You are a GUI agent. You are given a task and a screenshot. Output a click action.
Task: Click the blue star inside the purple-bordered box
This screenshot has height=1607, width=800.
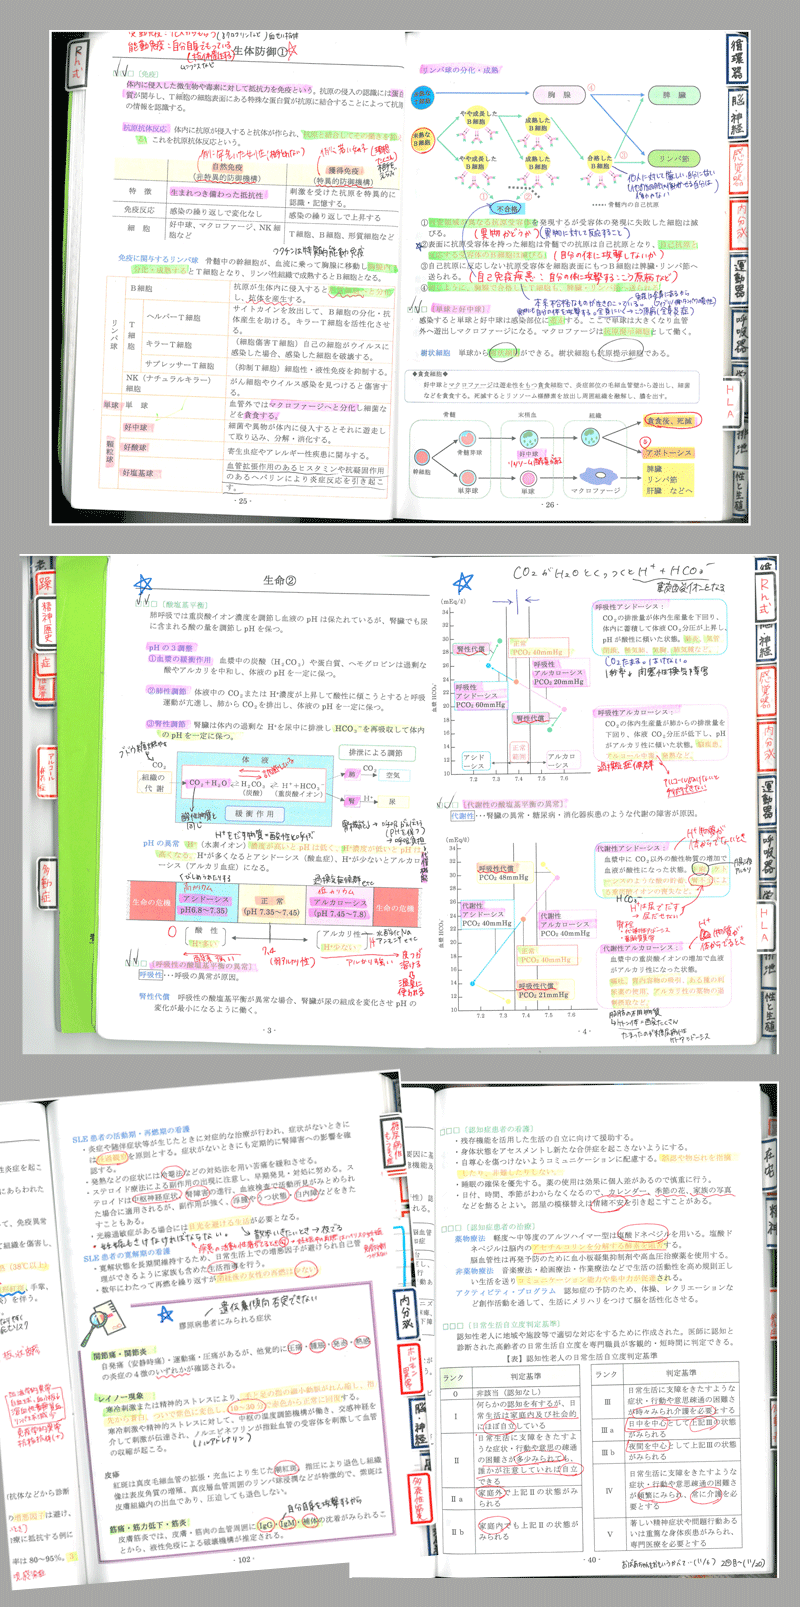pos(166,1313)
